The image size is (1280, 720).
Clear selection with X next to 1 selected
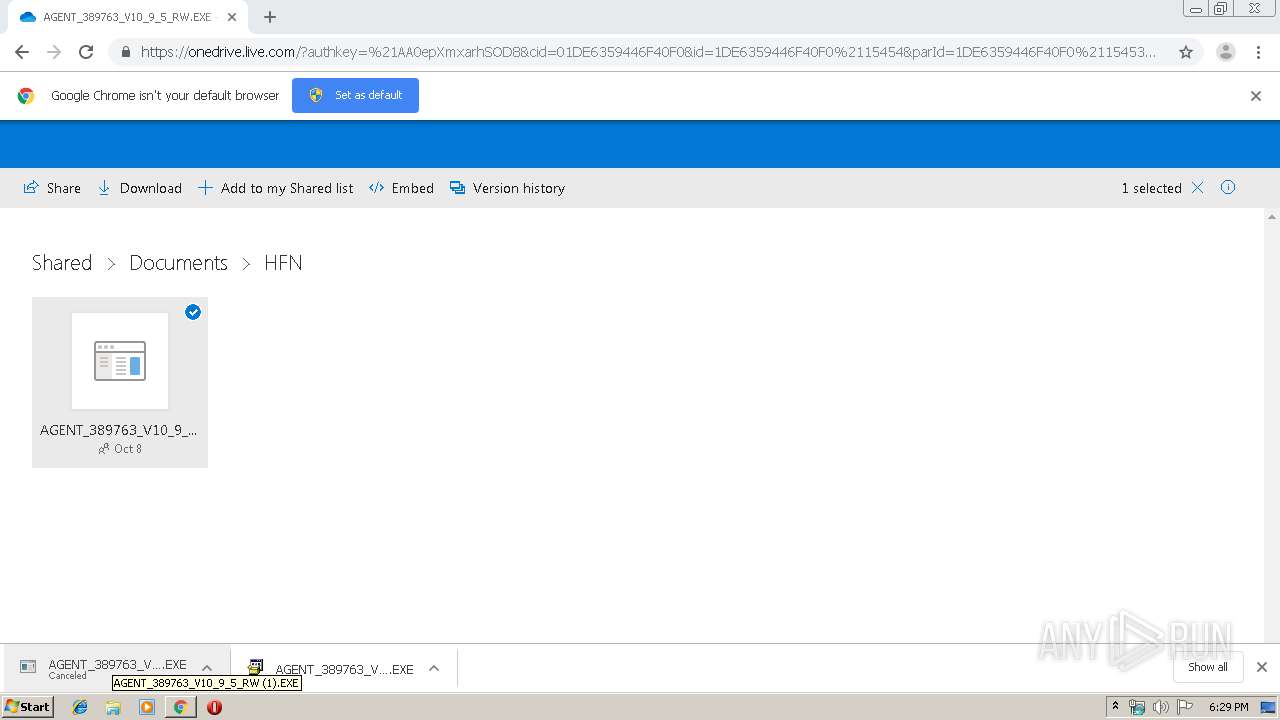(x=1197, y=188)
